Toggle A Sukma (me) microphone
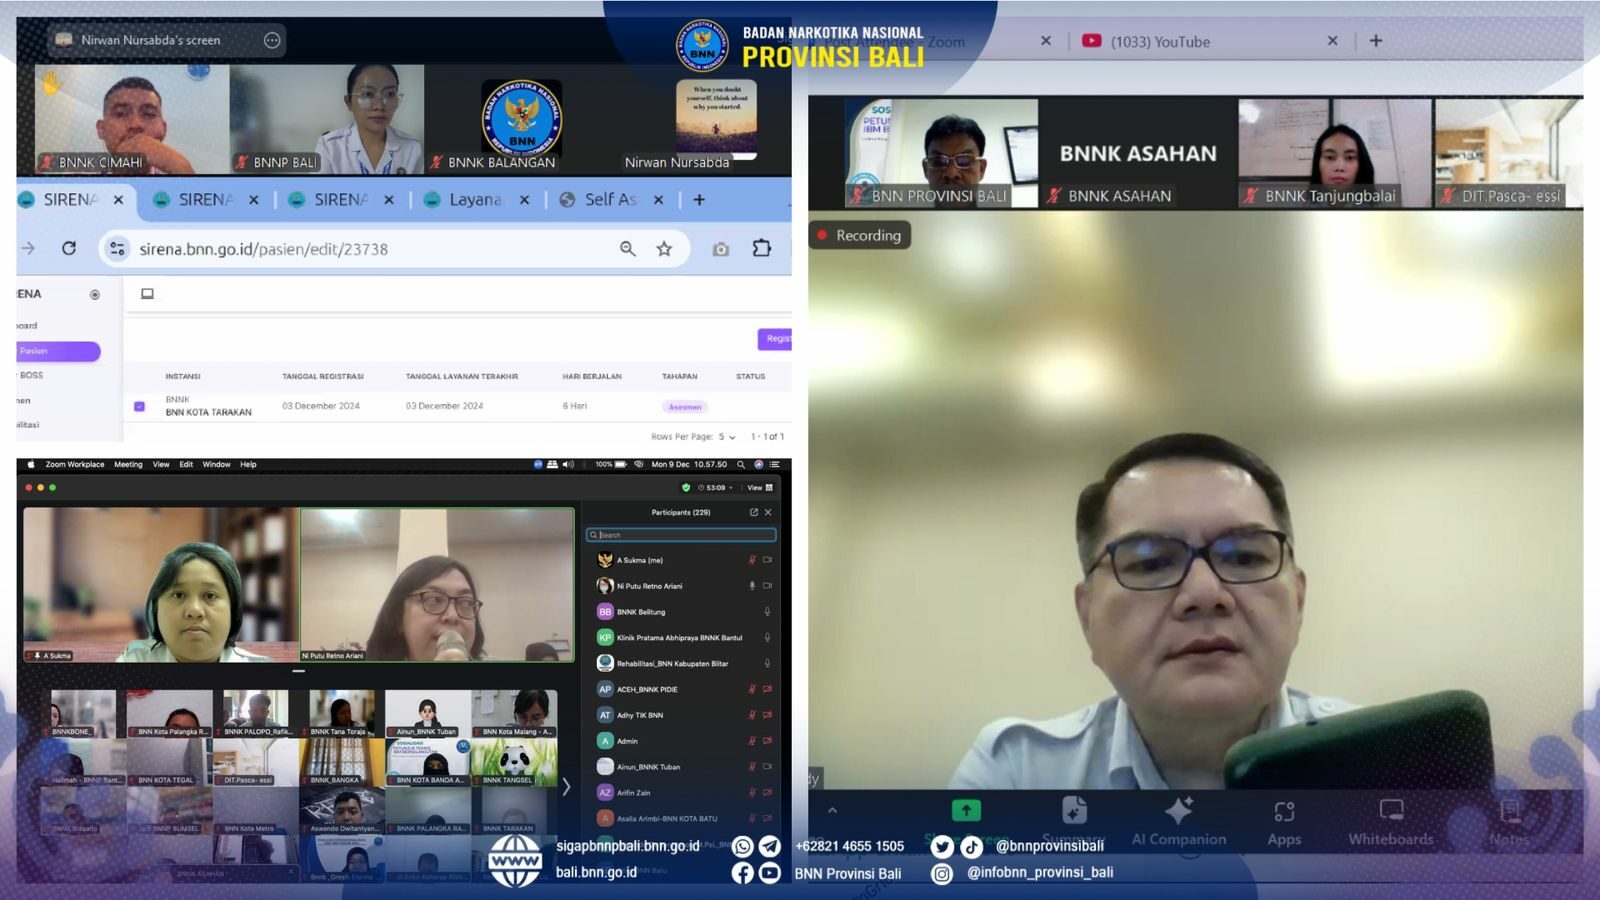 pos(752,560)
